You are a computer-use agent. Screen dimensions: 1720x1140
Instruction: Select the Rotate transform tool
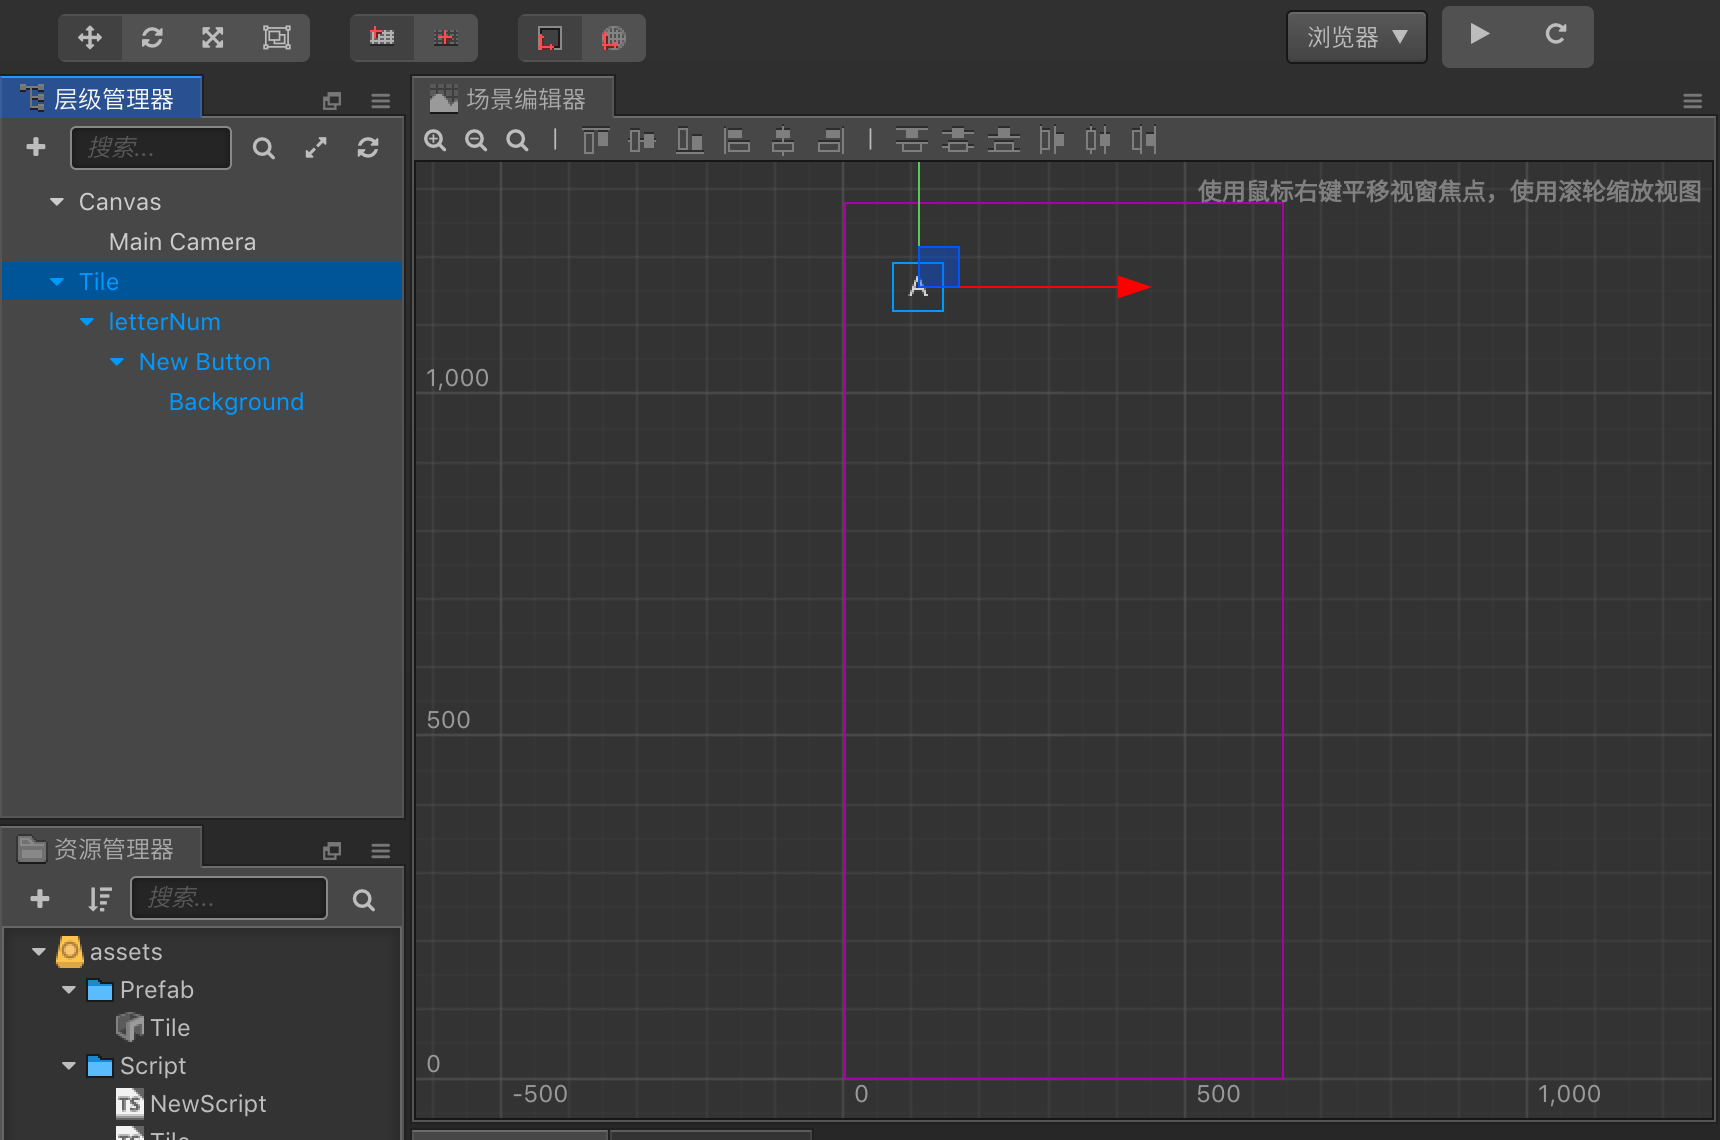(152, 38)
